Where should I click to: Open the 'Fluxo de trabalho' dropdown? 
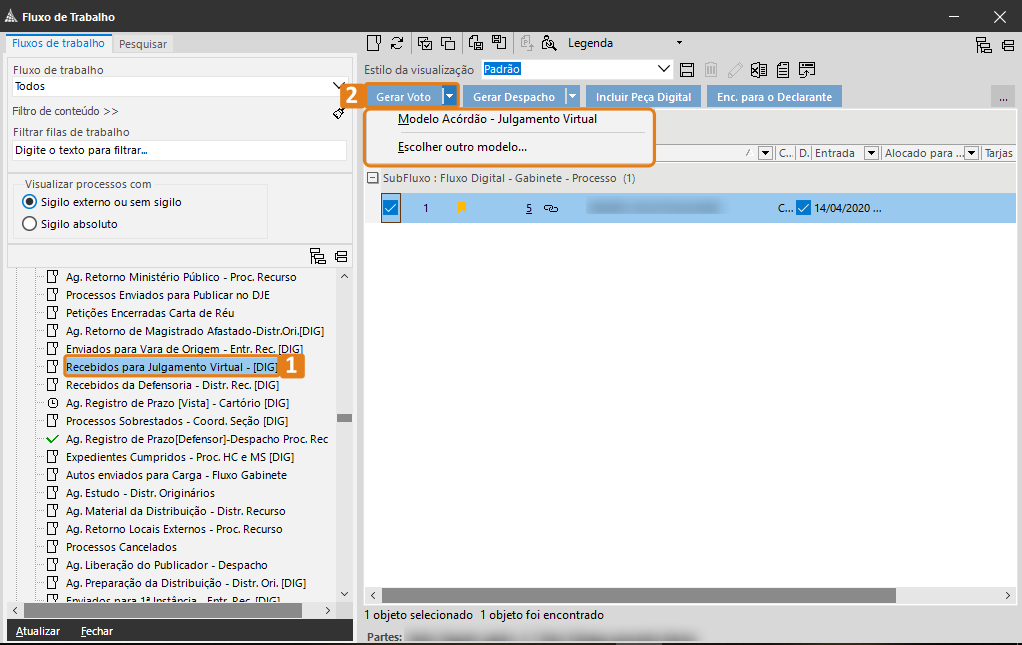coord(337,87)
